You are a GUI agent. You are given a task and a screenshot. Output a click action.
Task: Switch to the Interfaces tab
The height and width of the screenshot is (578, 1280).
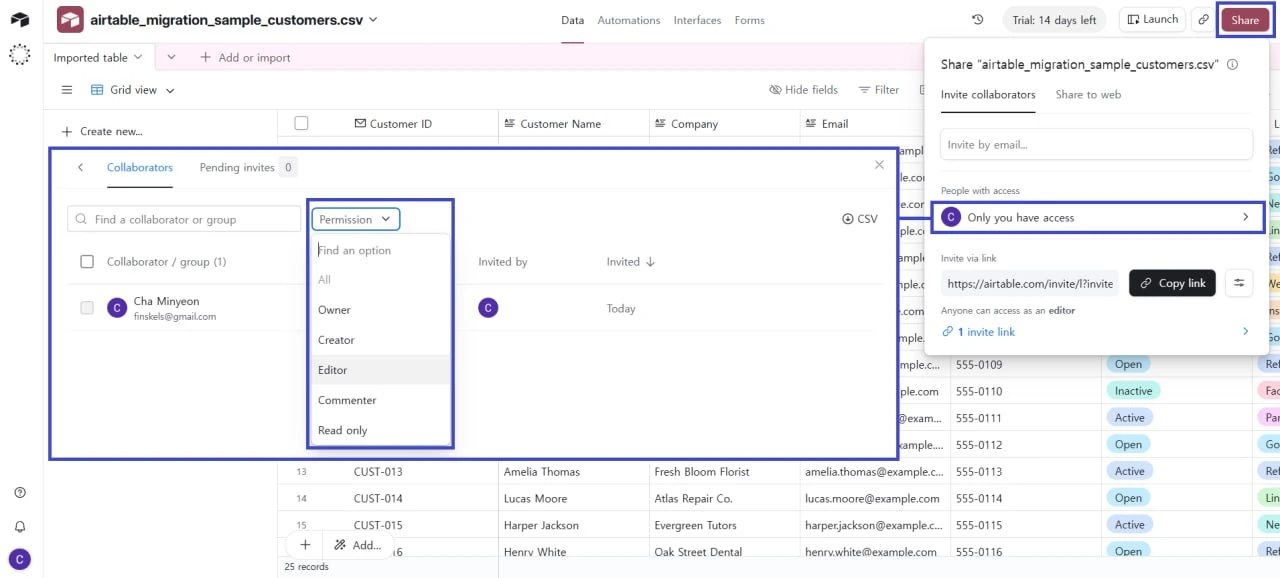coord(697,20)
